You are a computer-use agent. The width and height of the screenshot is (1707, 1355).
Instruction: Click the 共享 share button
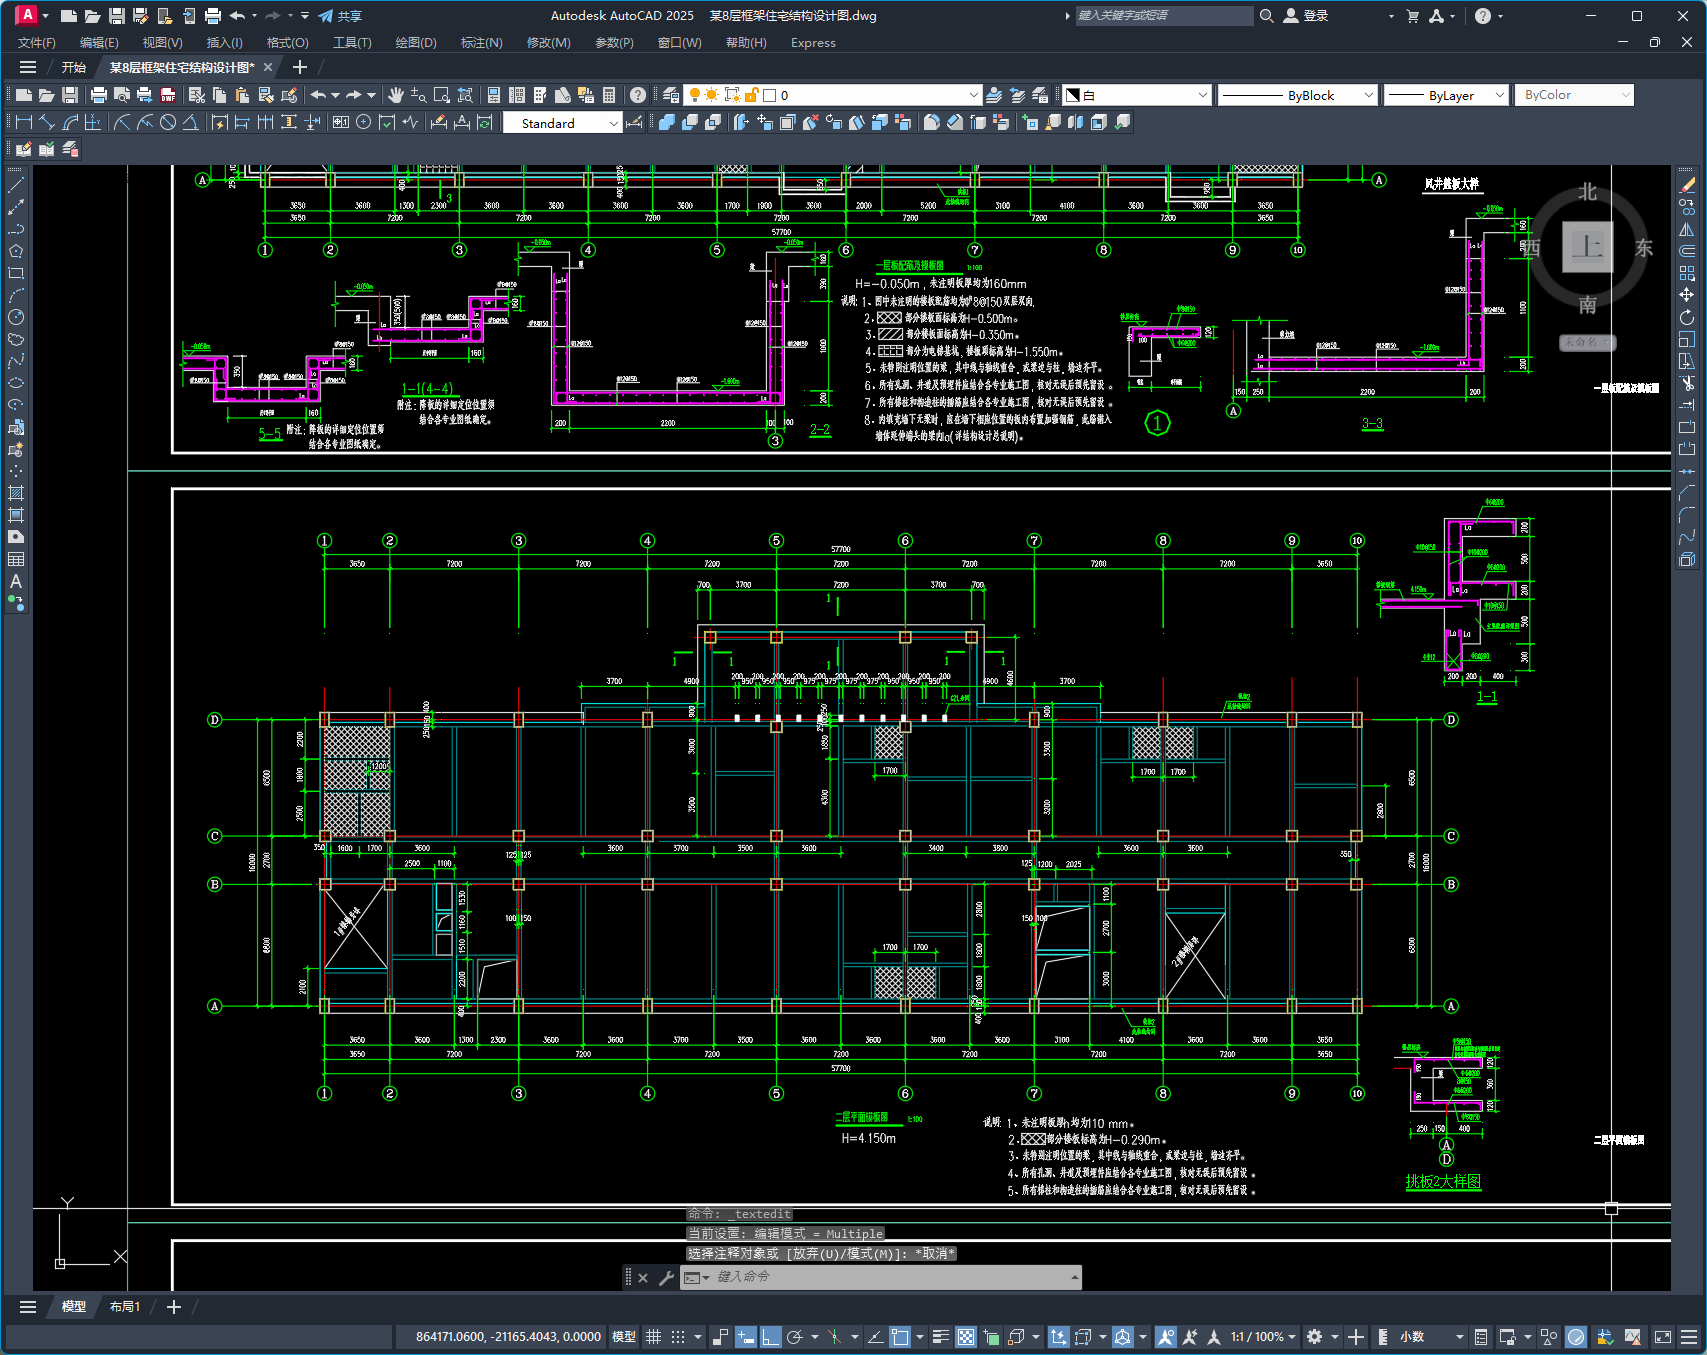[340, 16]
